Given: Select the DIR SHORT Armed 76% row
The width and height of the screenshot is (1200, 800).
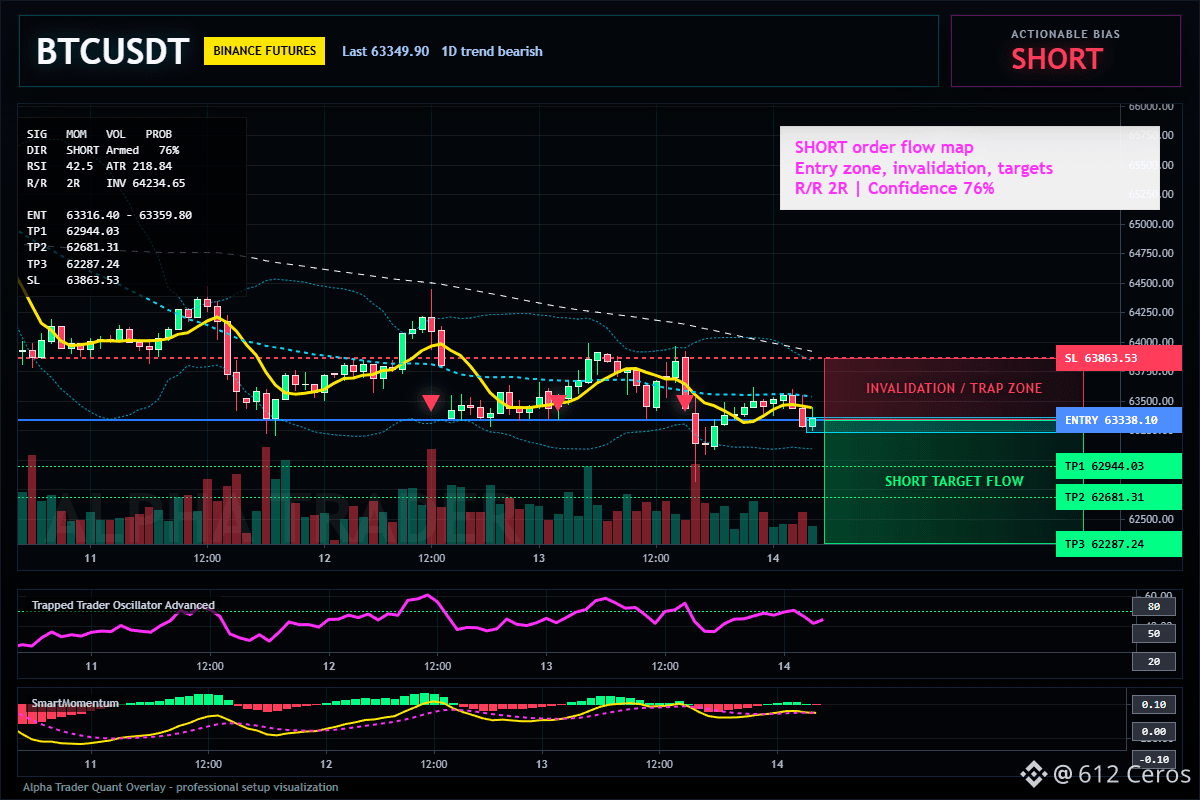Looking at the screenshot, I should (103, 150).
